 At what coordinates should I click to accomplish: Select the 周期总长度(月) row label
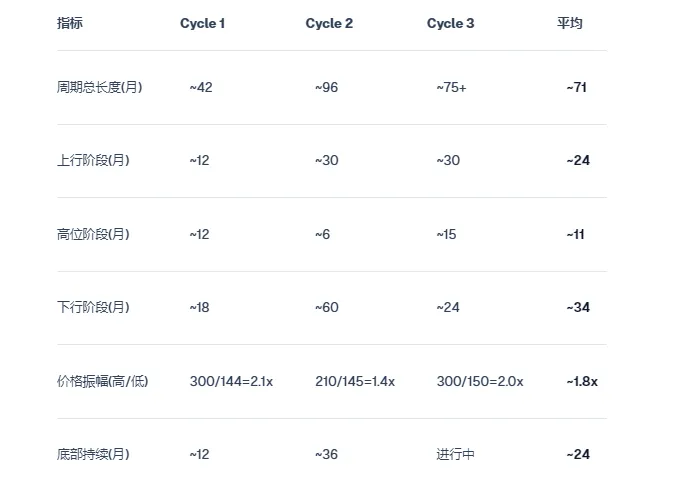click(100, 87)
